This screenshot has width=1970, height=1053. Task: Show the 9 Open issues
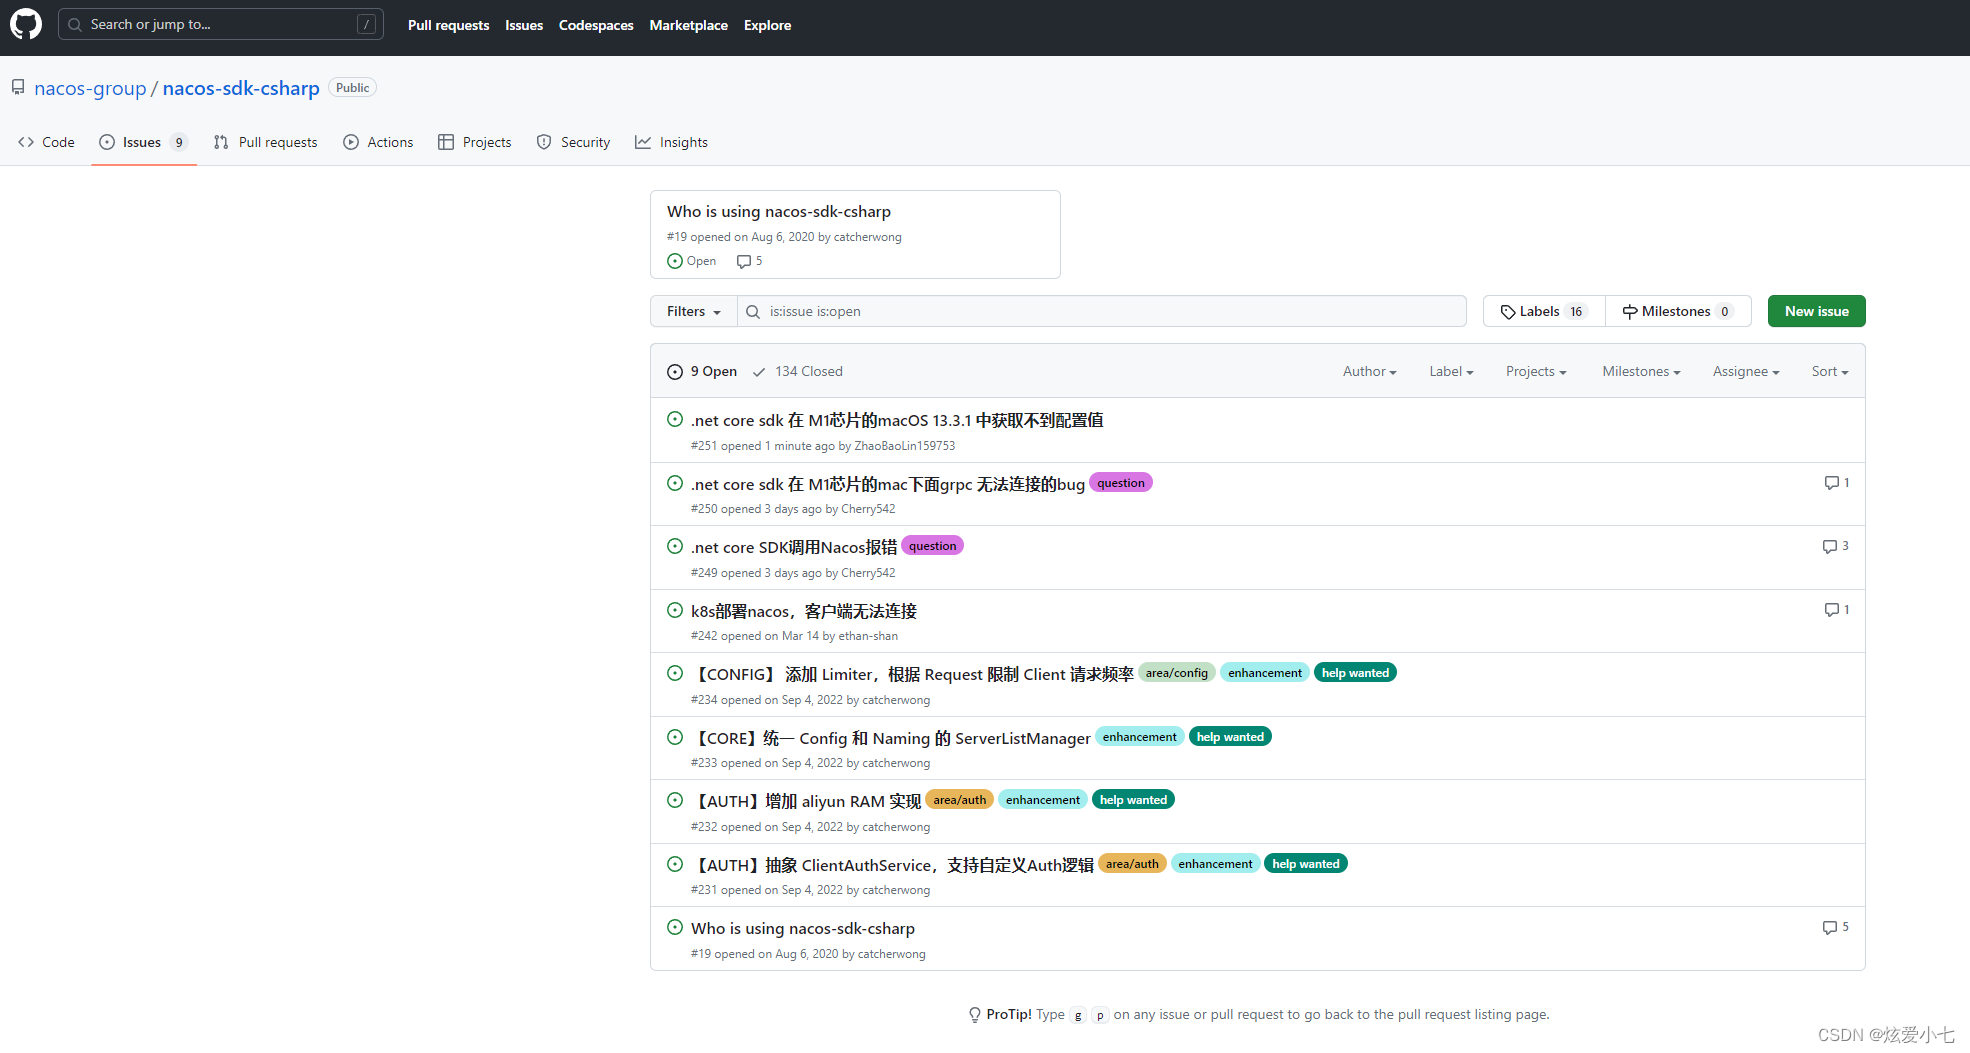[x=702, y=372]
